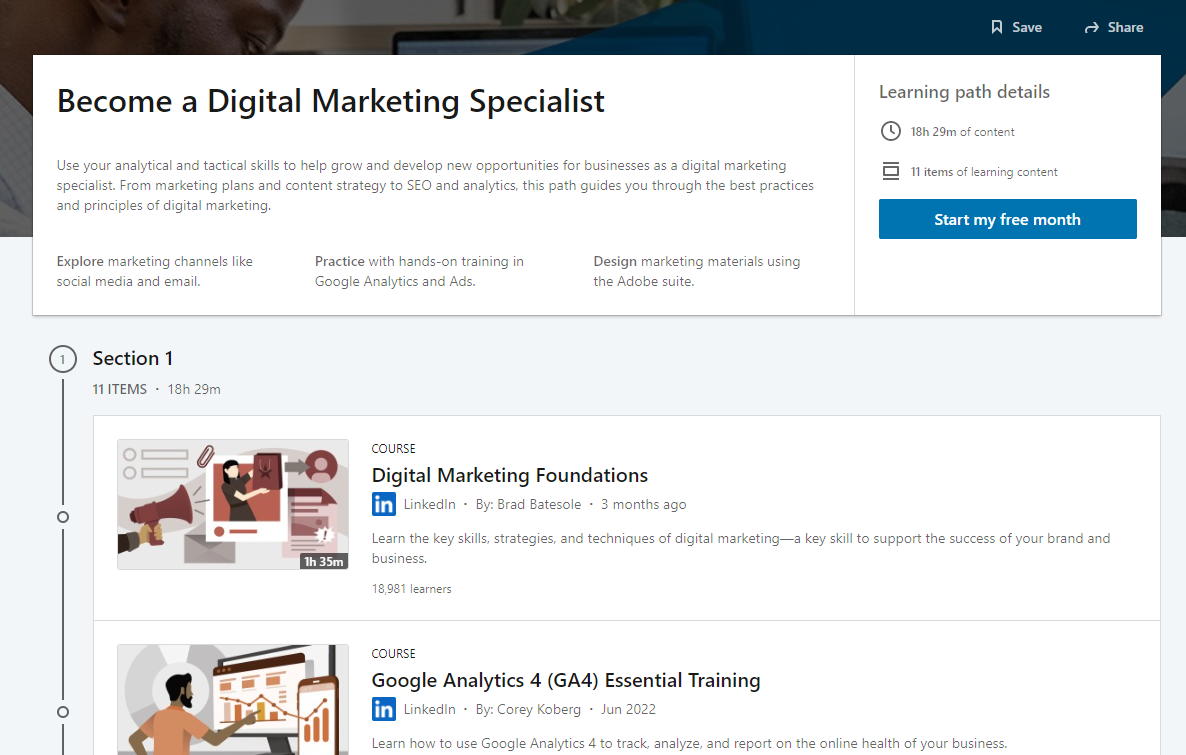1186x755 pixels.
Task: Click timeline marker beside Google Analytics 4 course
Action: [63, 712]
